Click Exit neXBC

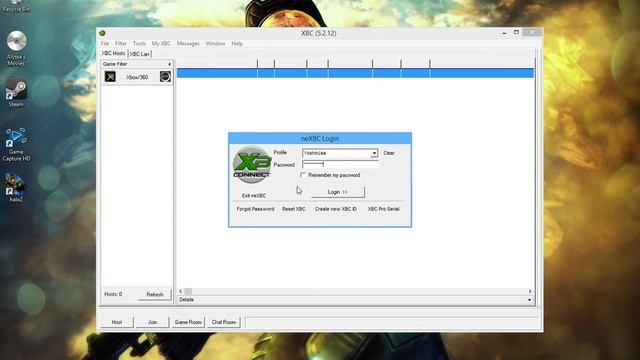[254, 196]
